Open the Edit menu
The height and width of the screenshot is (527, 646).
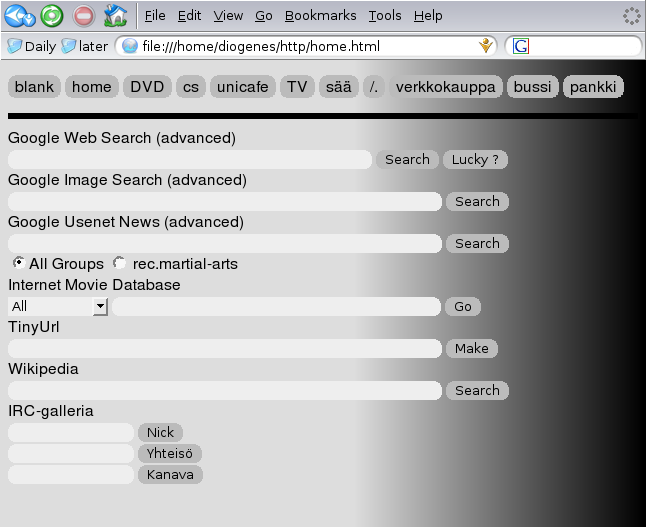coord(189,16)
